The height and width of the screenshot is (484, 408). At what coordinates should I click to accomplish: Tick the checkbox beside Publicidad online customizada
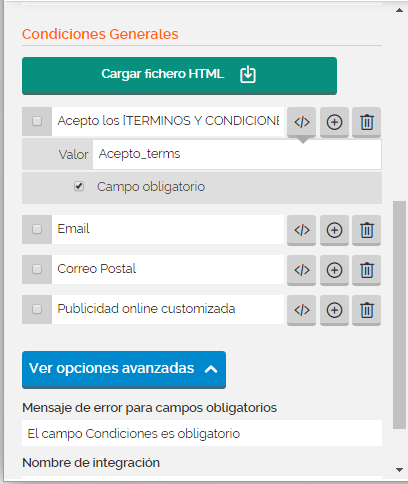pos(37,309)
